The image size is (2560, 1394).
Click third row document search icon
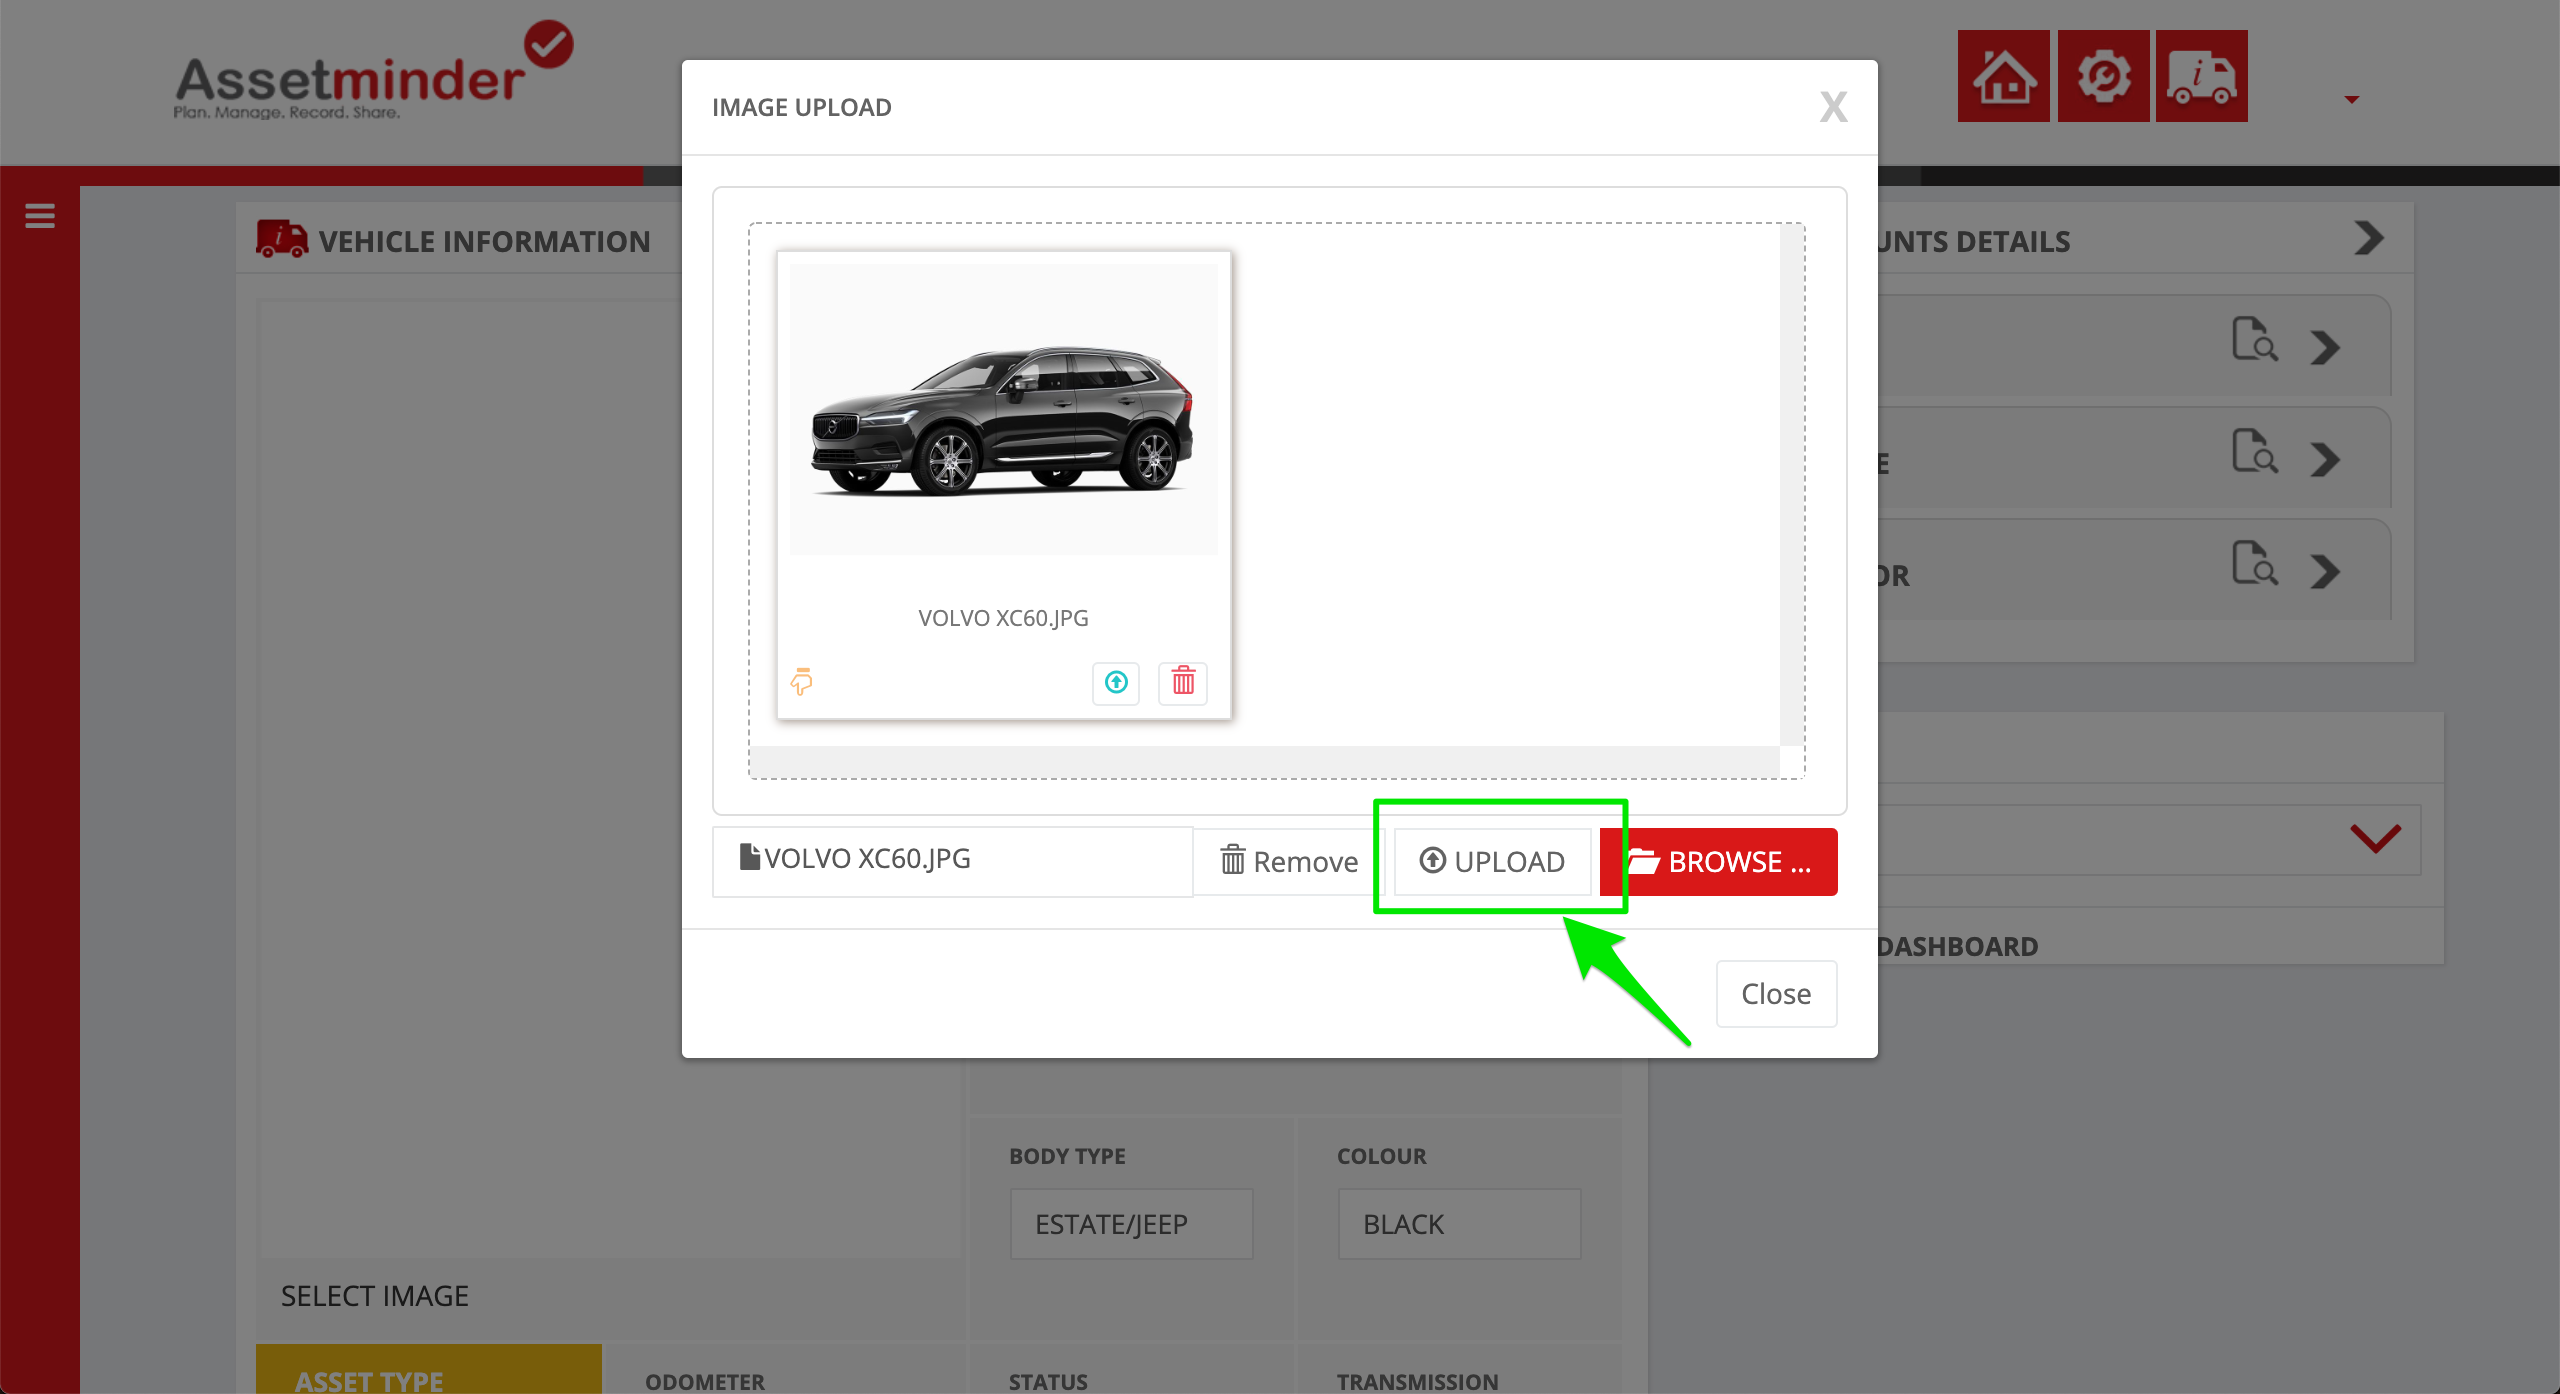[2255, 563]
